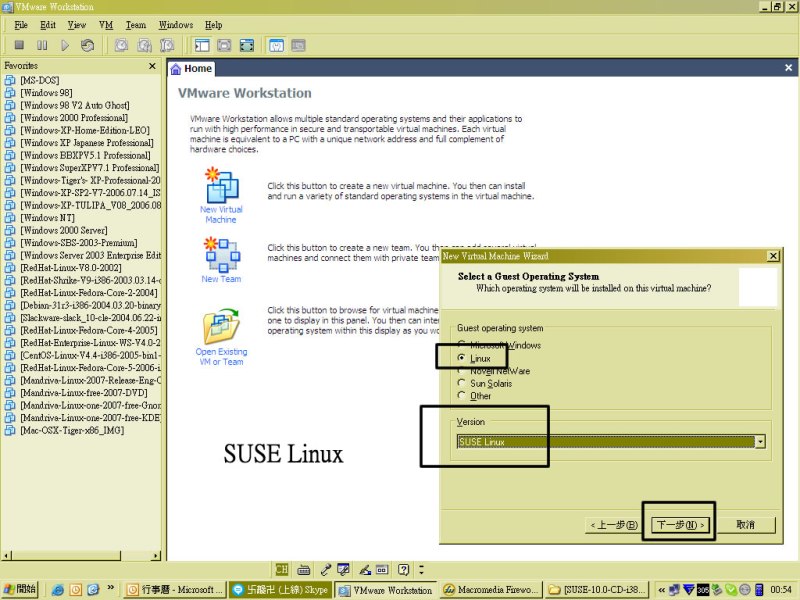Close the Favorites panel
Viewport: 800px width, 600px height.
(152, 66)
